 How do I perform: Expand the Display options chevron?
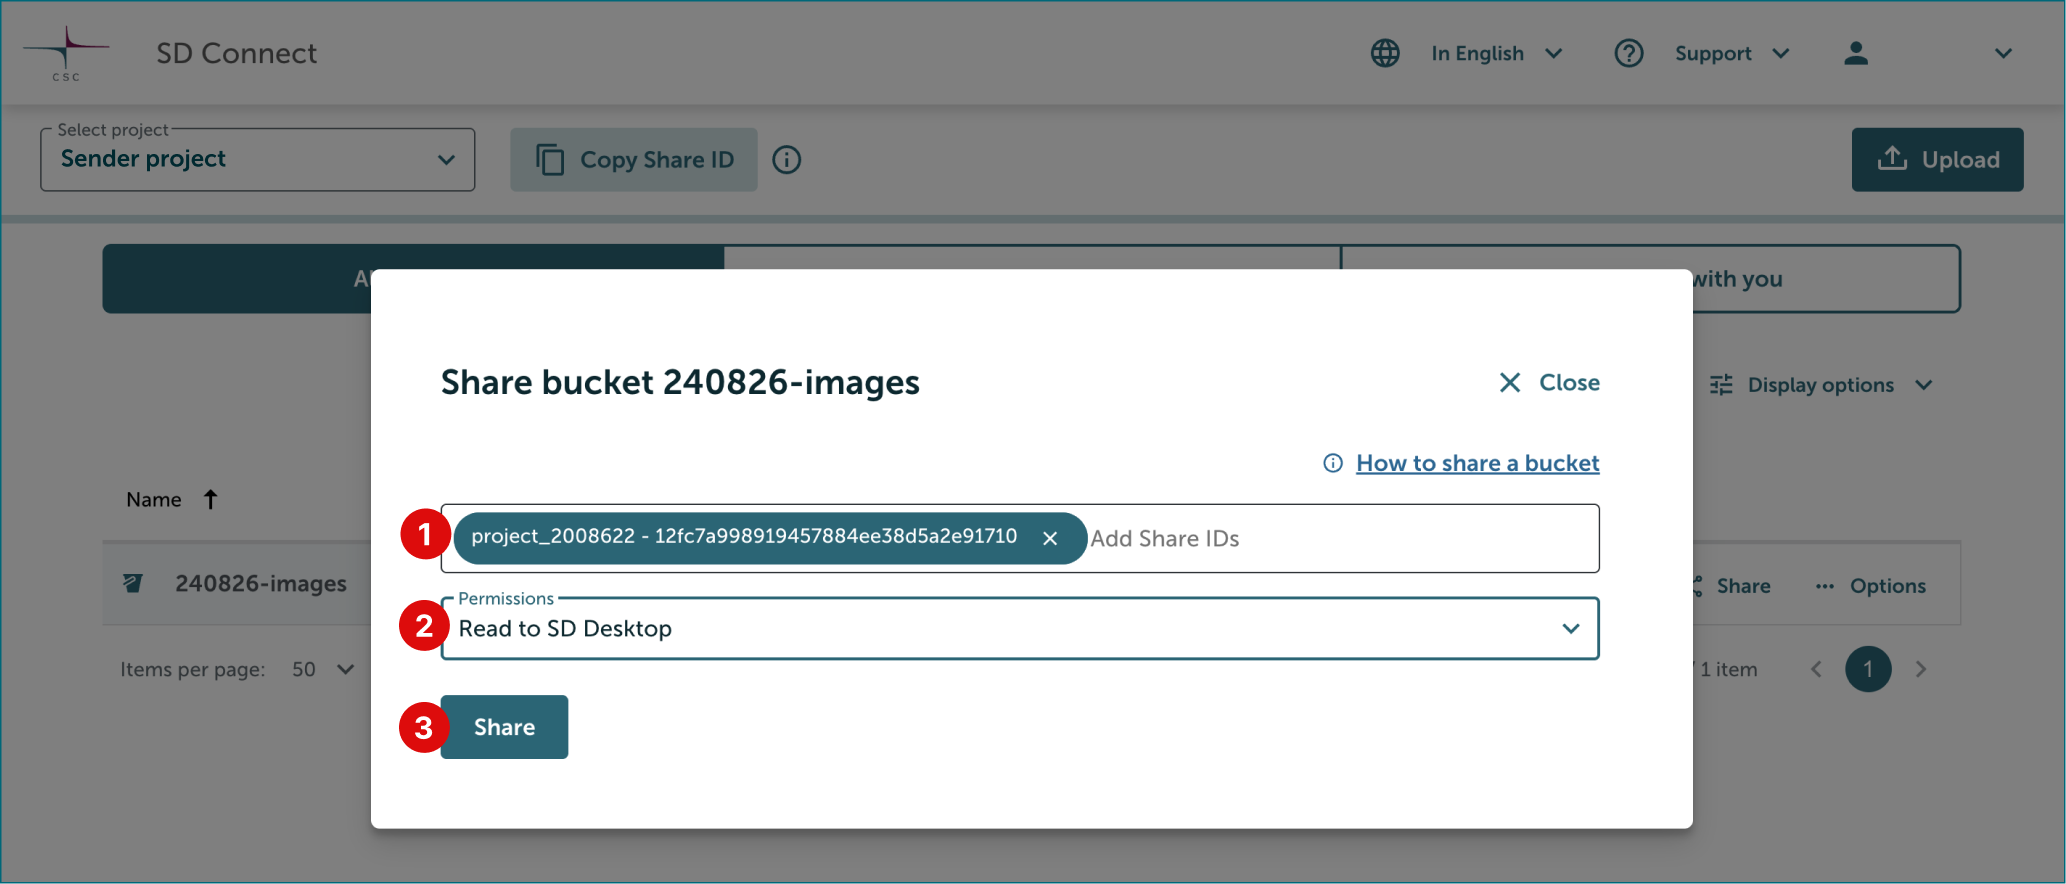point(1923,385)
